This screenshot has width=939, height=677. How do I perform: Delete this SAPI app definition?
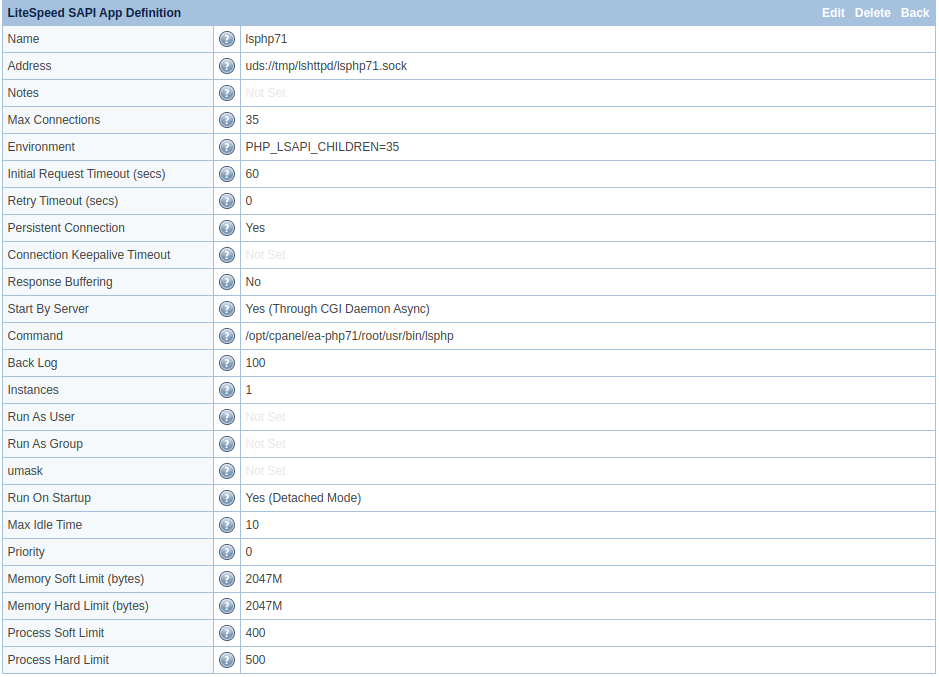[x=872, y=12]
